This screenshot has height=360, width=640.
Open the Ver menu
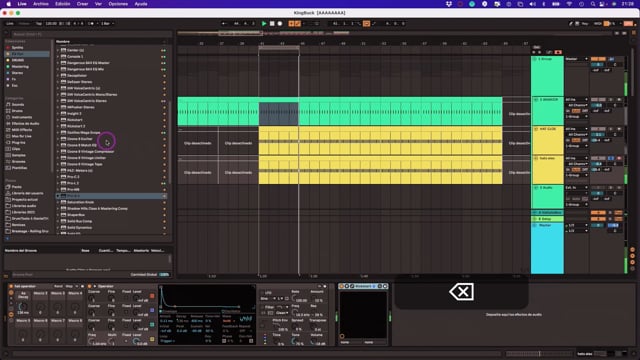click(x=98, y=4)
